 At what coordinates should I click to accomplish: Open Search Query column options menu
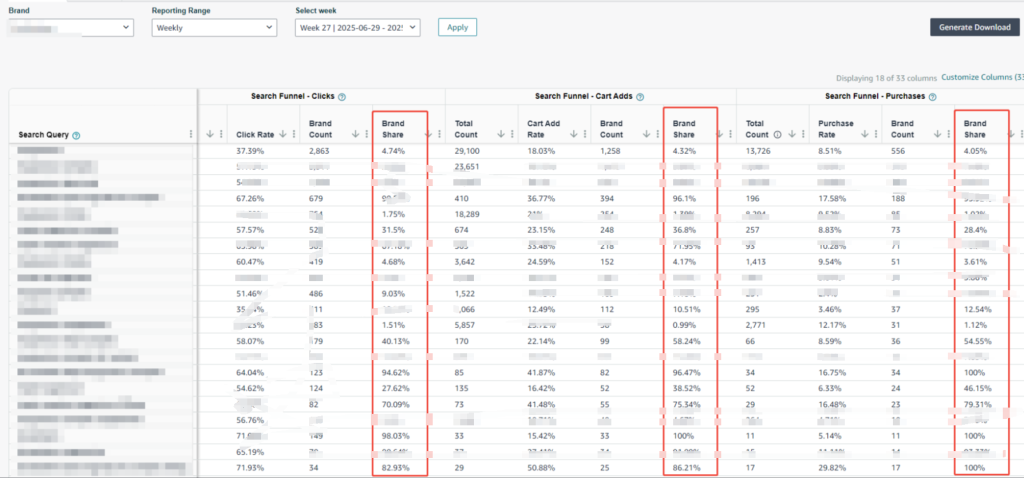(x=191, y=134)
